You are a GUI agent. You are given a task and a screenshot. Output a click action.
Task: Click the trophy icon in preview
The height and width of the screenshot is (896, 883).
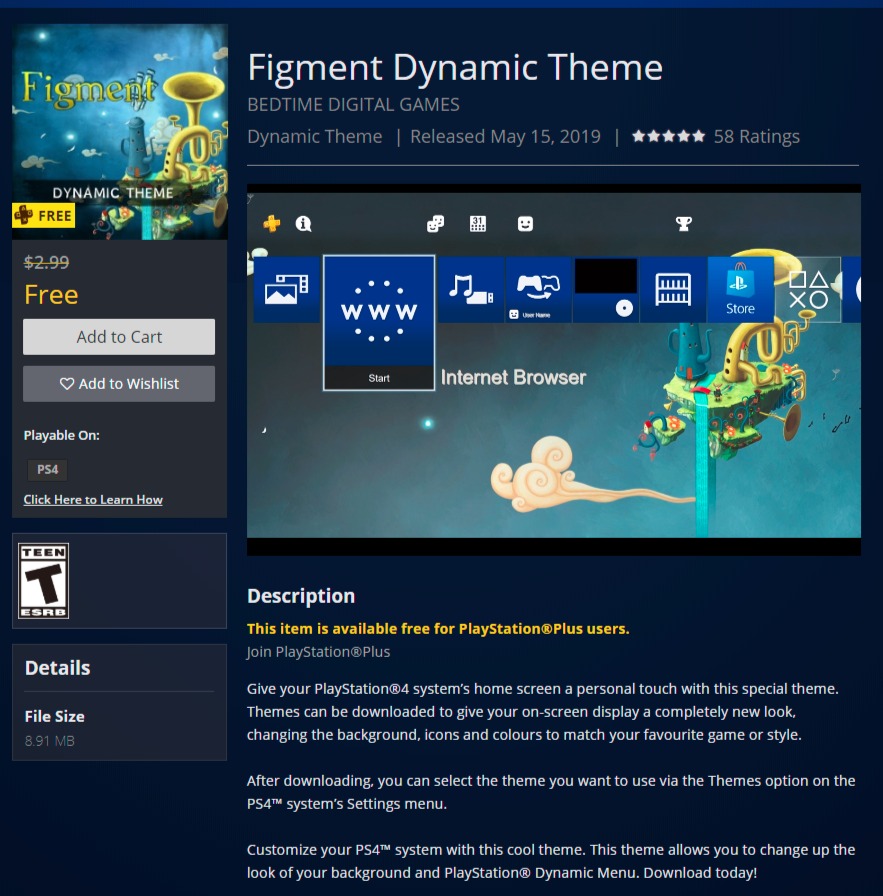coord(684,223)
